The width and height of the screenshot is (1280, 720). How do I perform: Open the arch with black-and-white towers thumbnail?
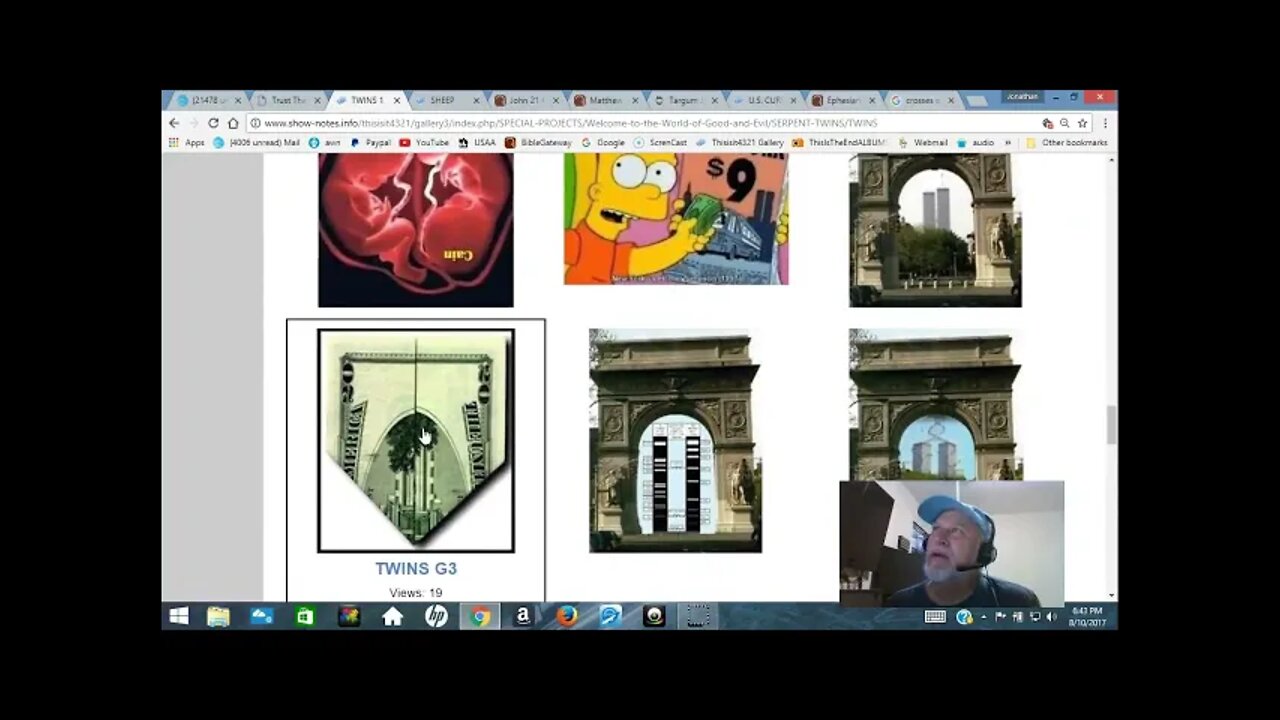click(675, 440)
